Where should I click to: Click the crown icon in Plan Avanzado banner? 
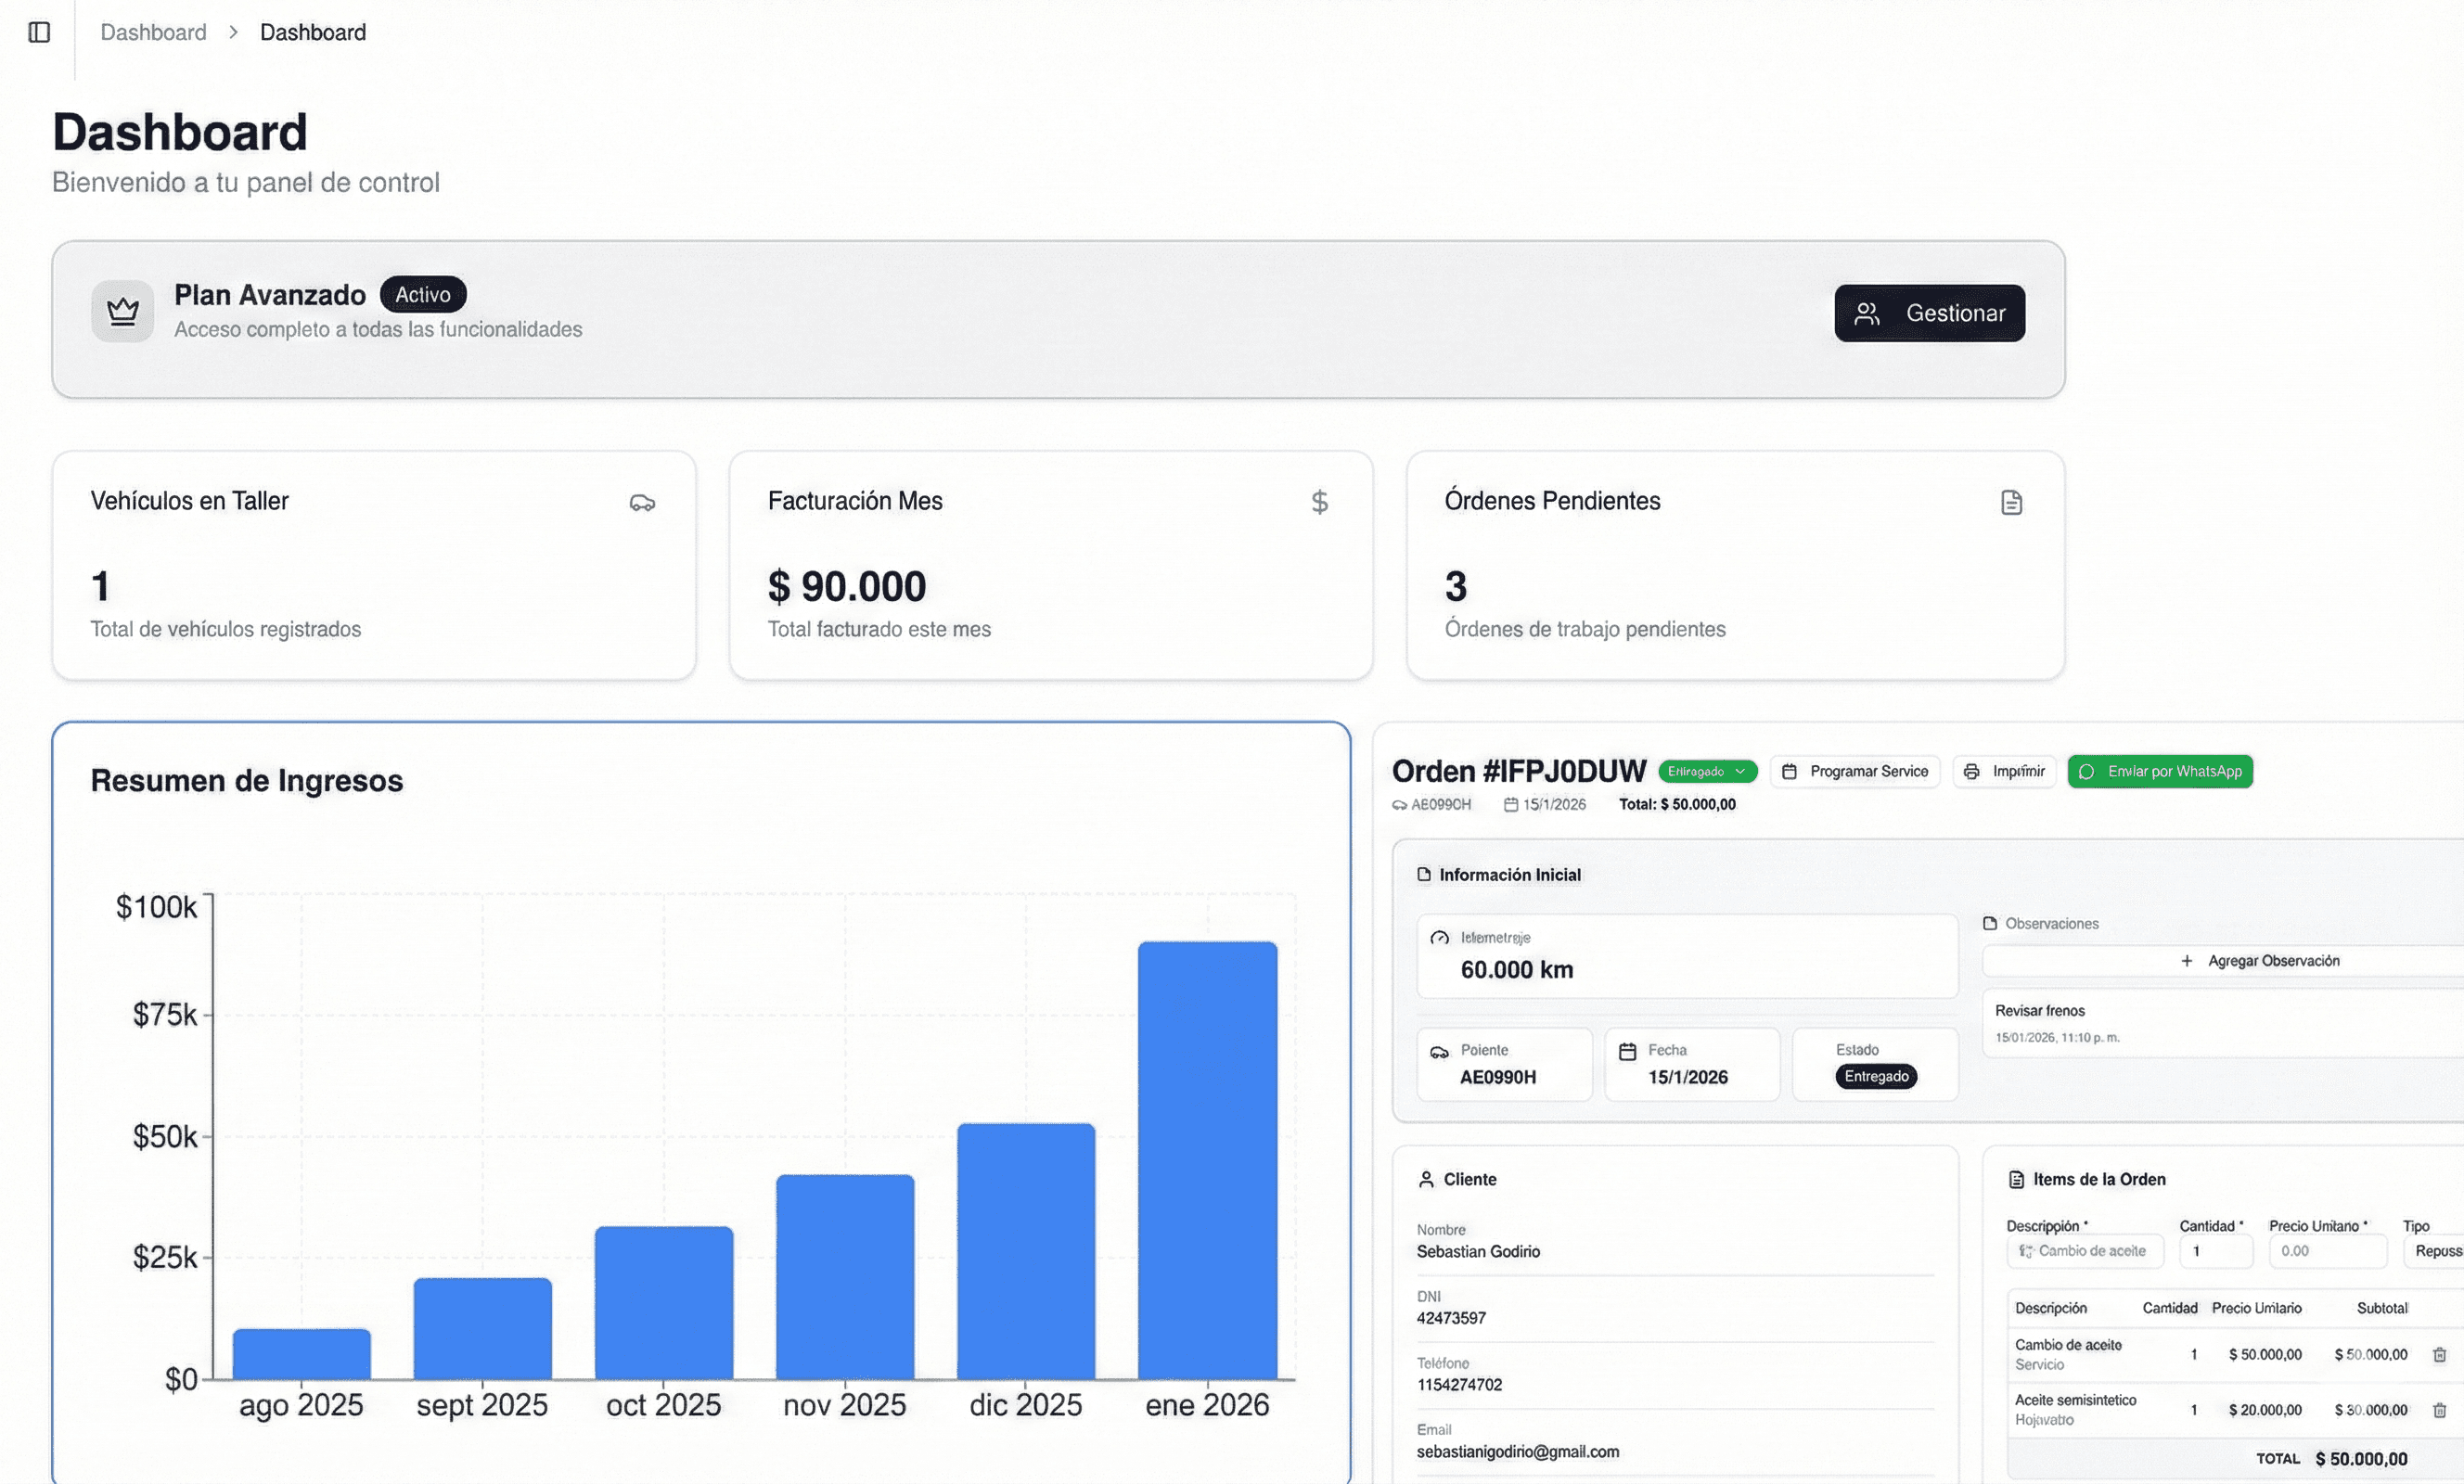(x=122, y=312)
